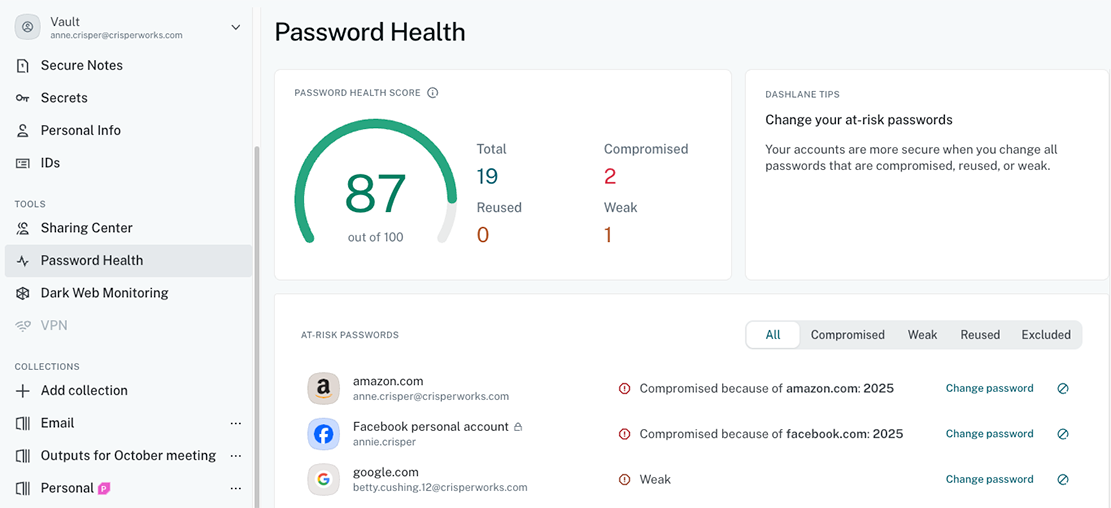The image size is (1111, 508).
Task: Click the Weak warning icon for google.com
Action: [x=624, y=479]
